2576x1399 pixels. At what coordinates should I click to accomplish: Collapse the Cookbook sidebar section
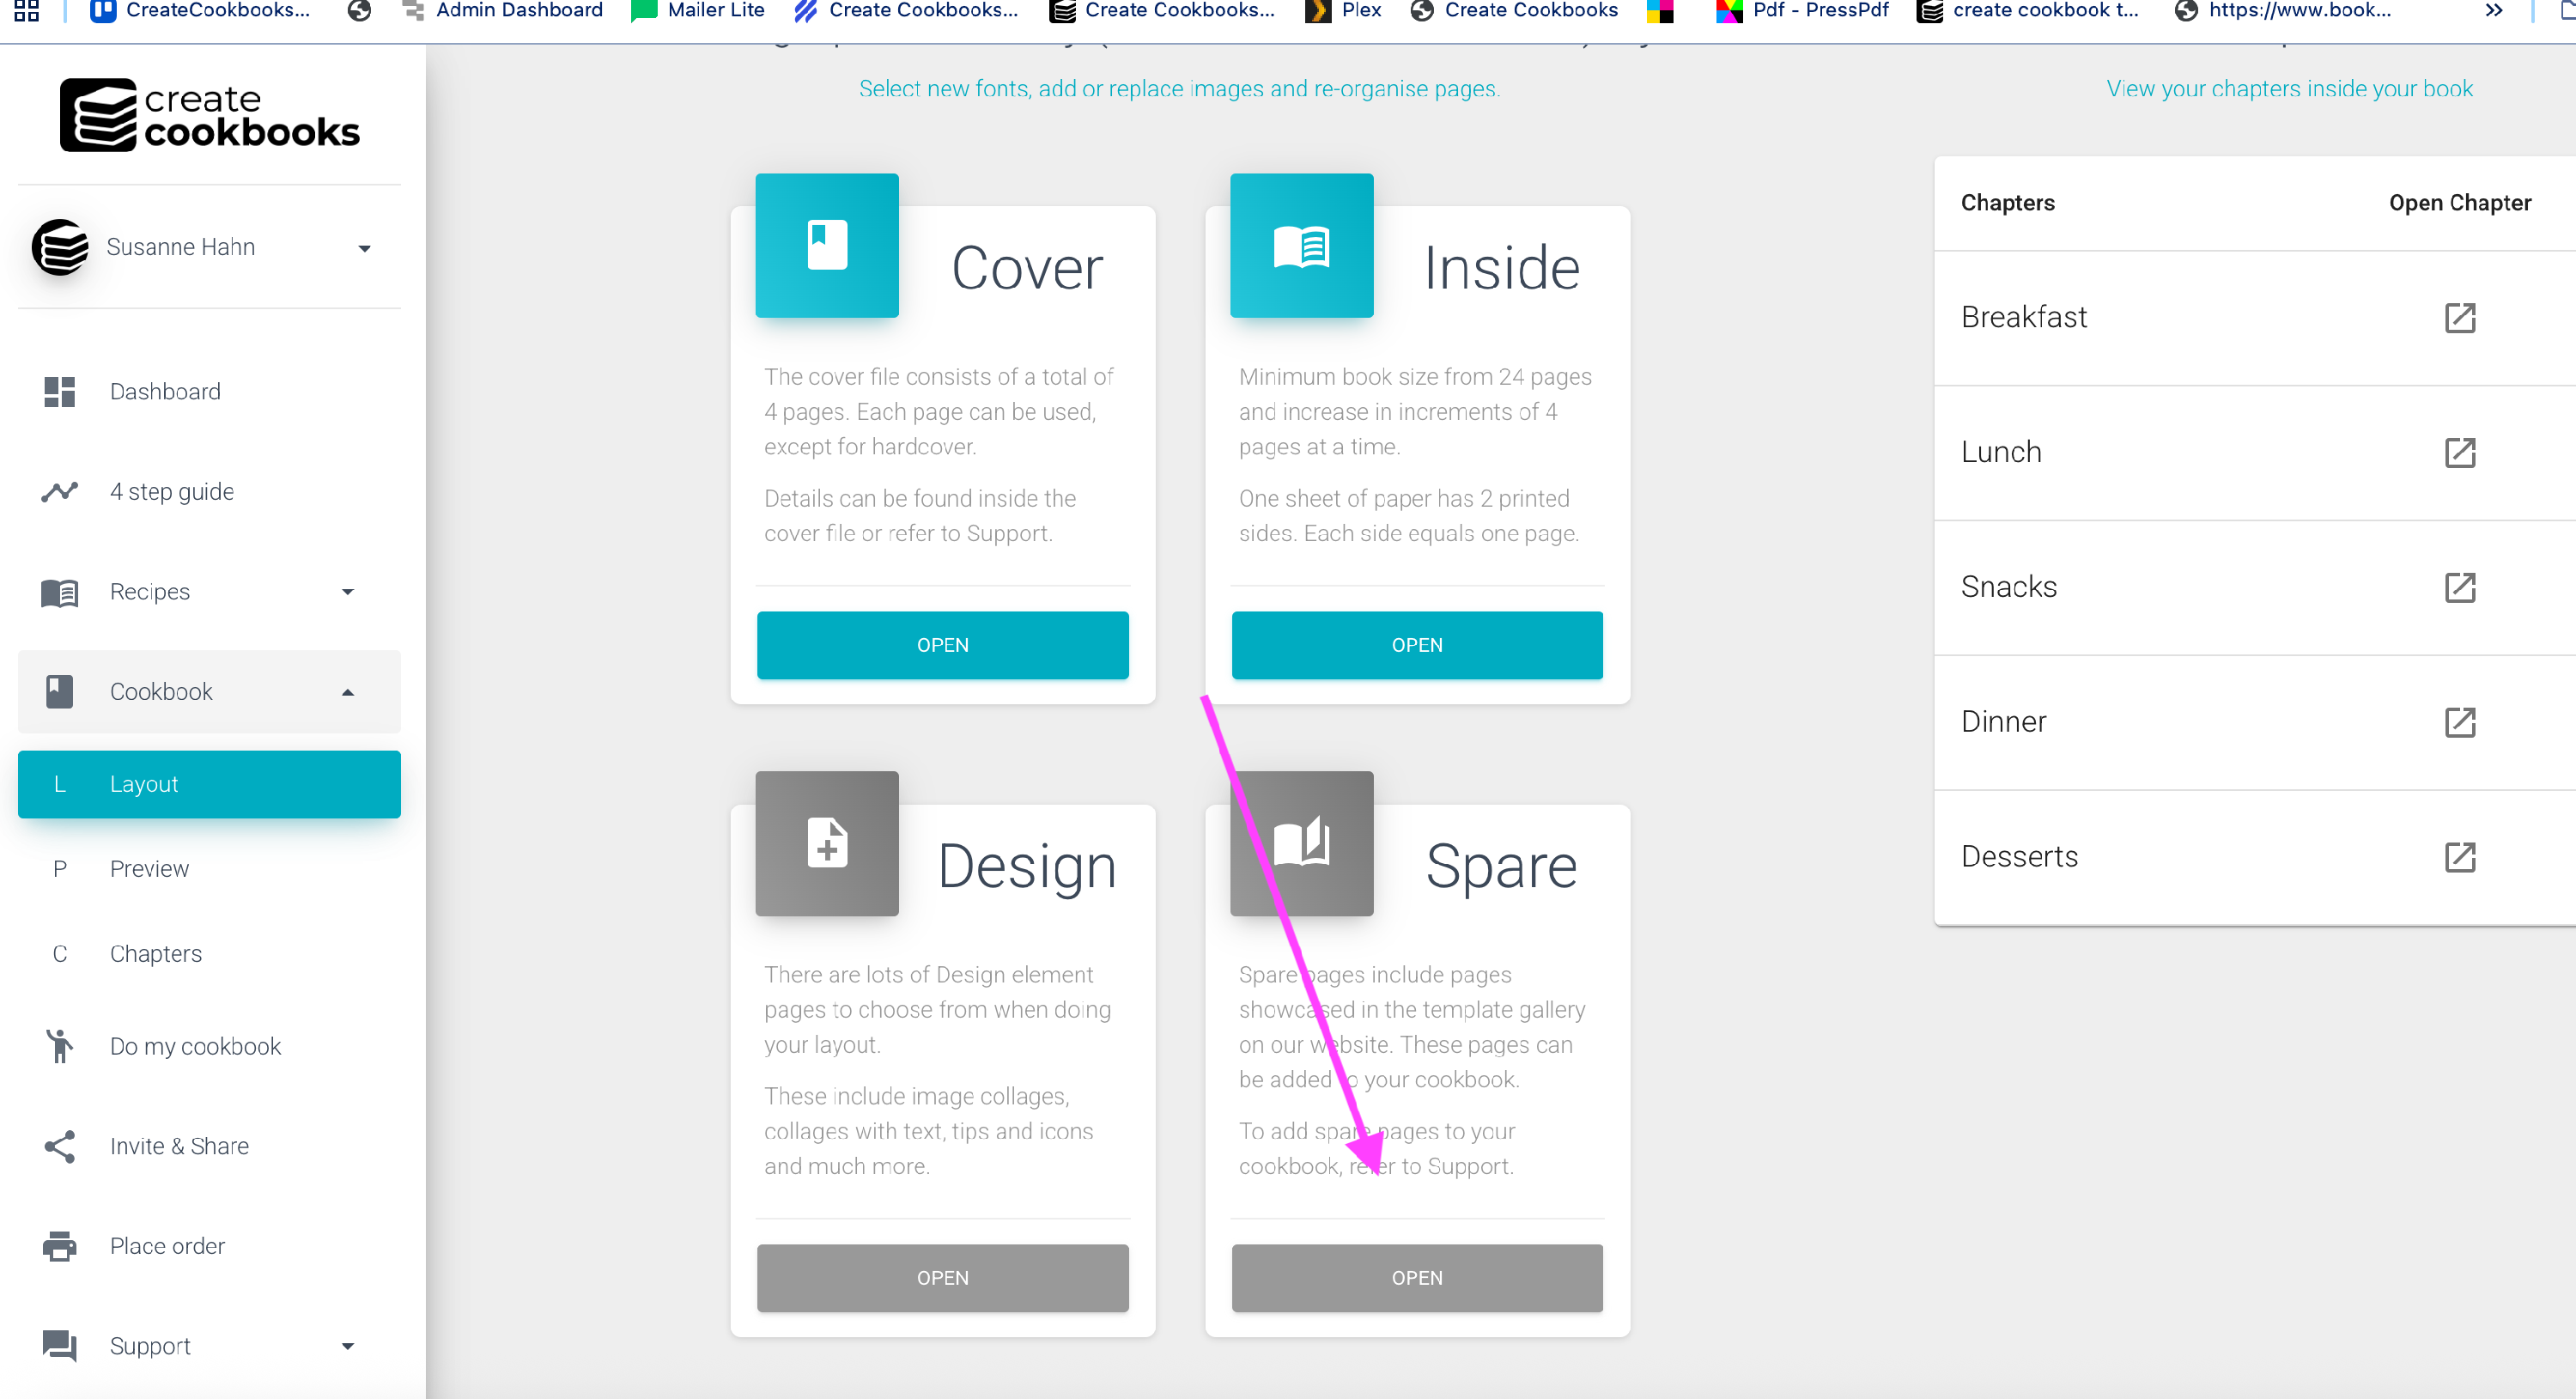coord(347,692)
